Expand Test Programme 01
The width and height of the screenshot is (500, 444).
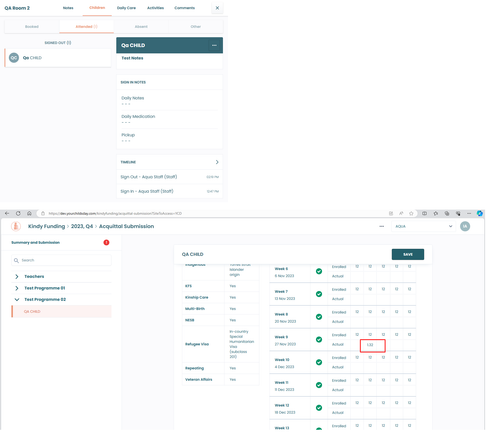(17, 288)
